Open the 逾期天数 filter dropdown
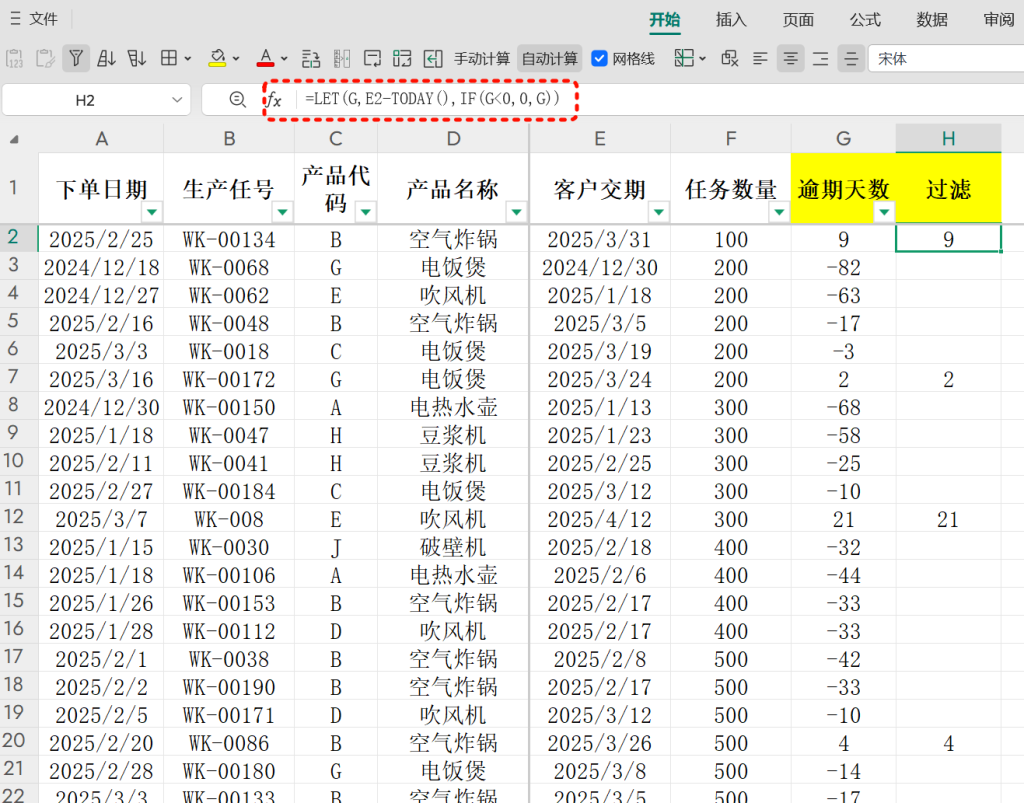The width and height of the screenshot is (1024, 803). click(884, 212)
